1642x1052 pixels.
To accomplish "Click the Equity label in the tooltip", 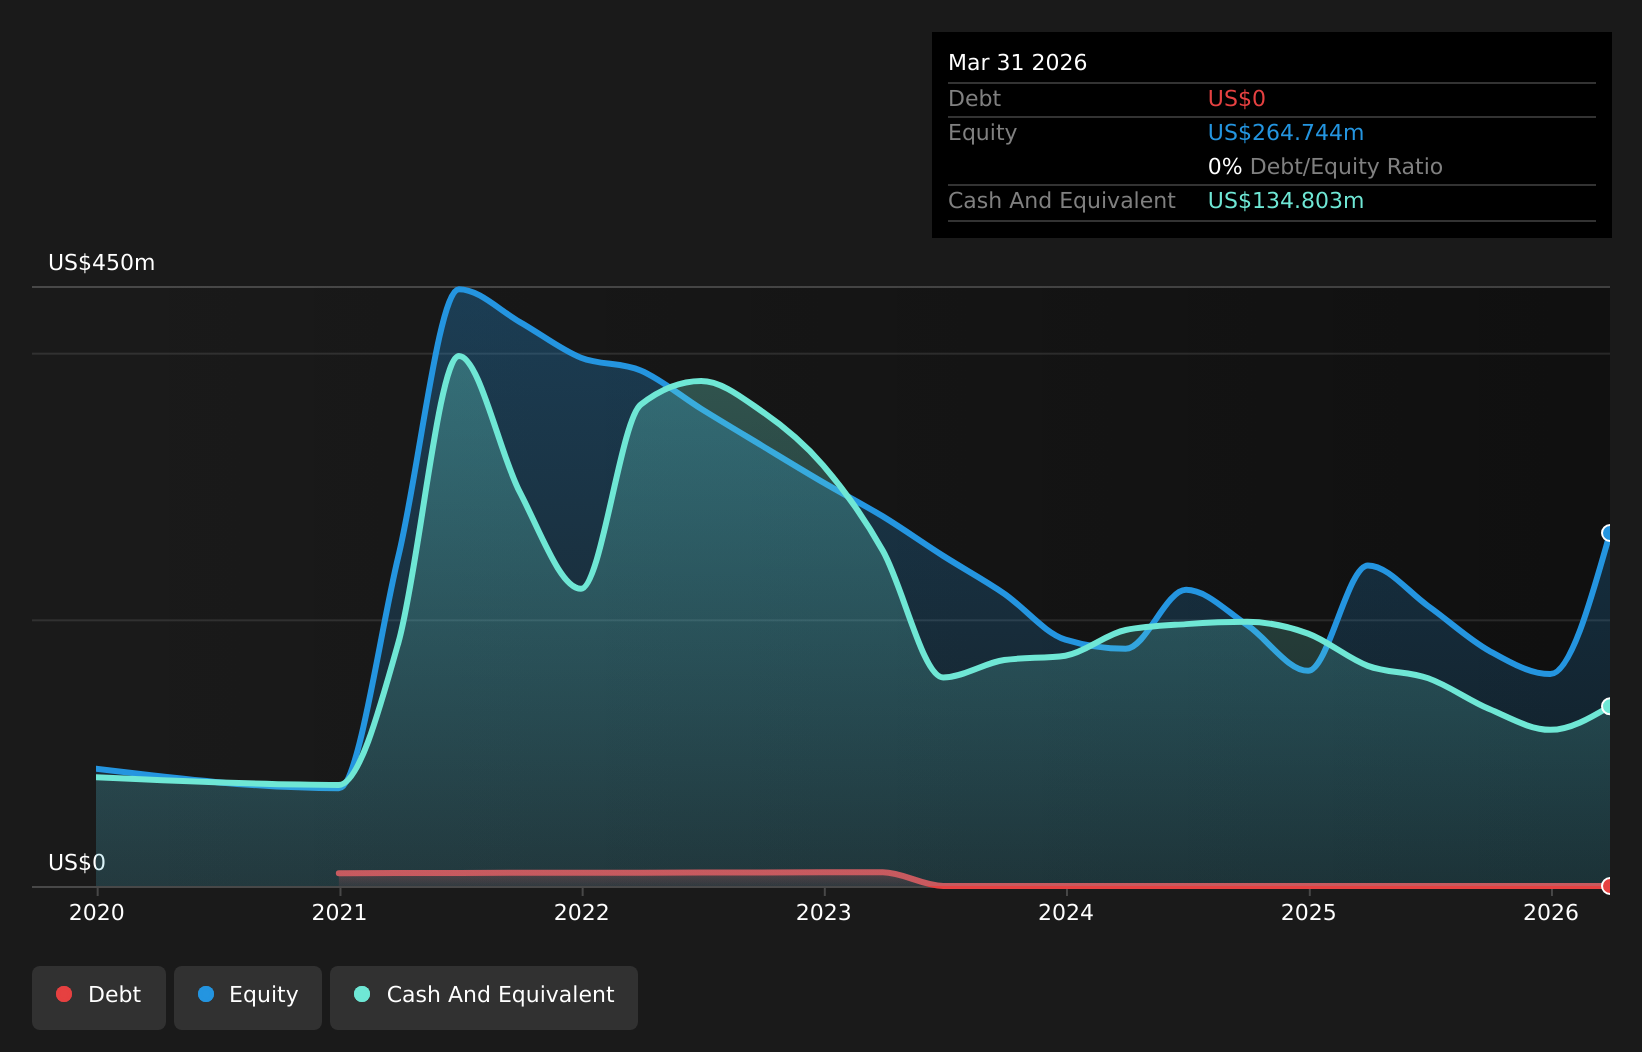I will 982,133.
